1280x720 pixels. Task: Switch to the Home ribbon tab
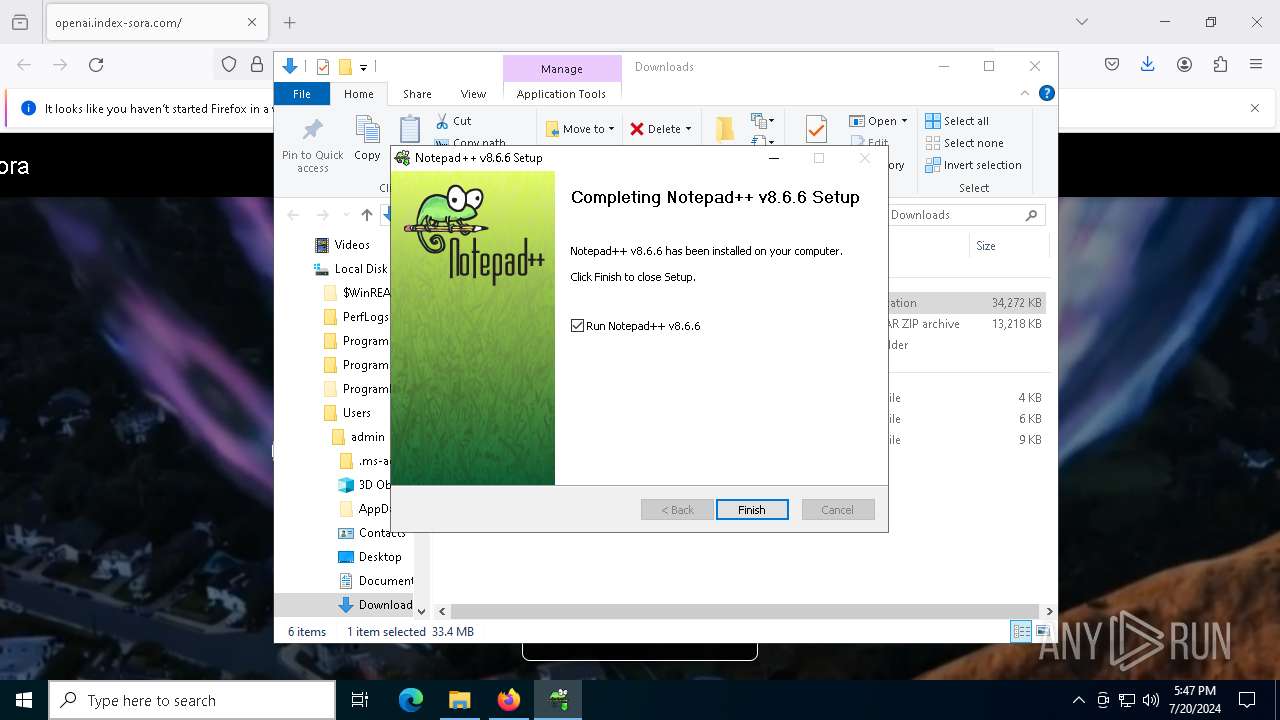358,94
